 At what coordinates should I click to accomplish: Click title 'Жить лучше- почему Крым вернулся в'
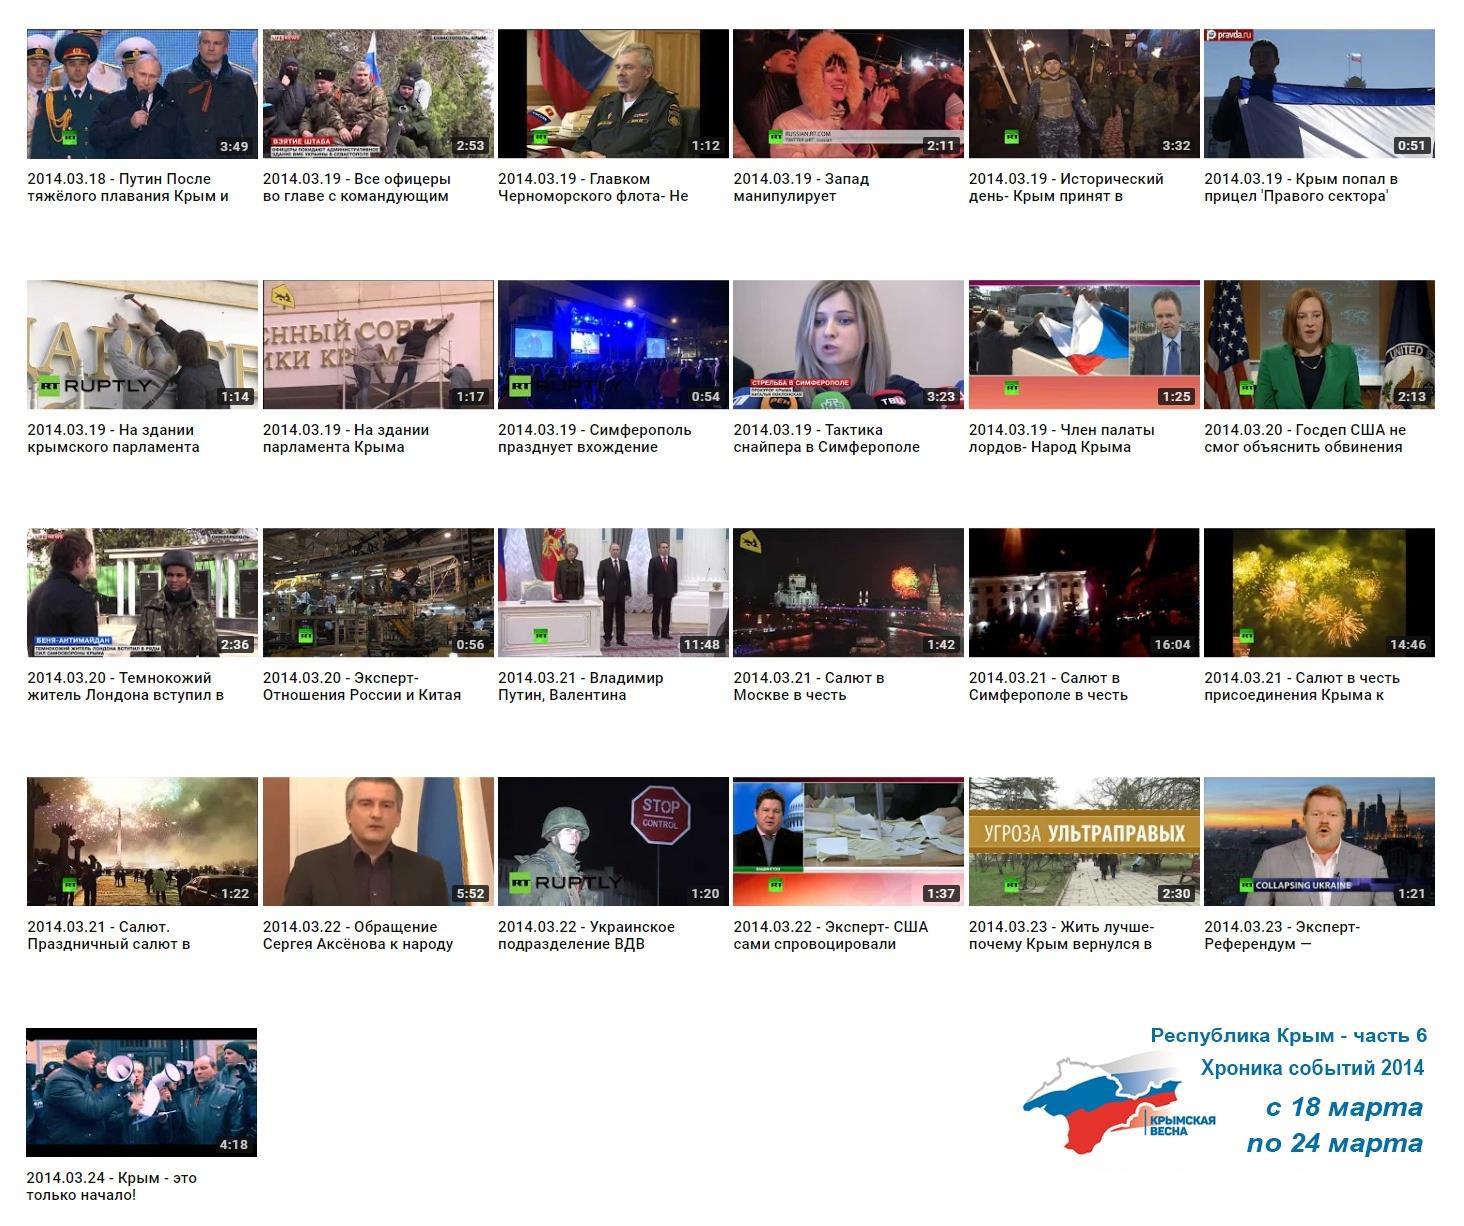1062,936
